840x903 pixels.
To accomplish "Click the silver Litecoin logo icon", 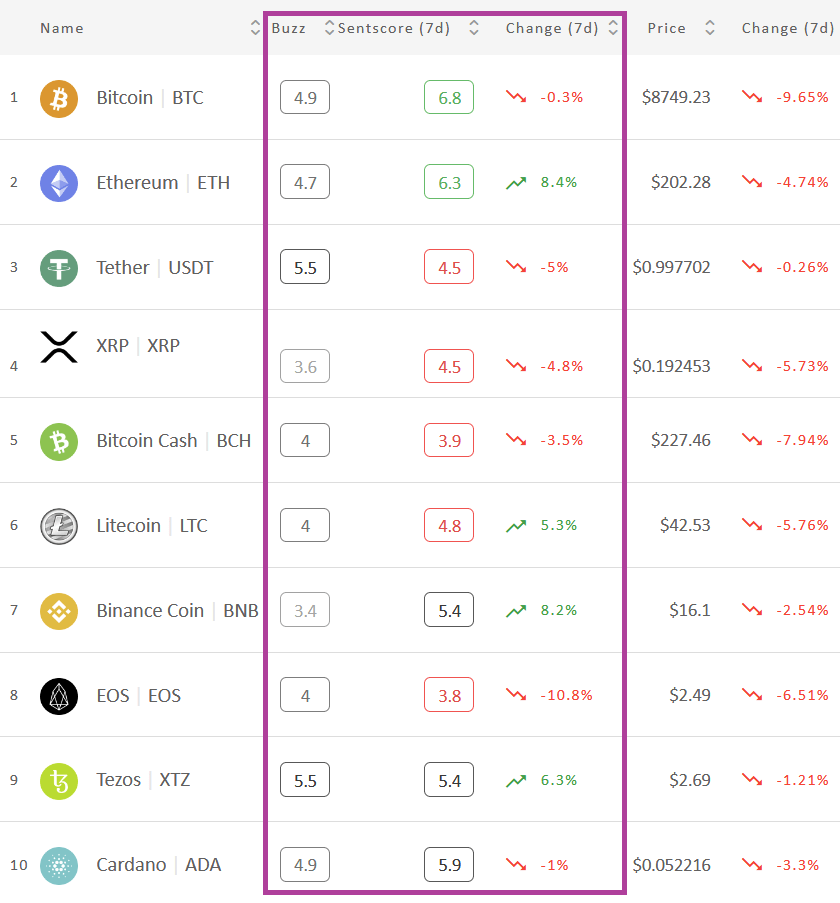I will 59,526.
